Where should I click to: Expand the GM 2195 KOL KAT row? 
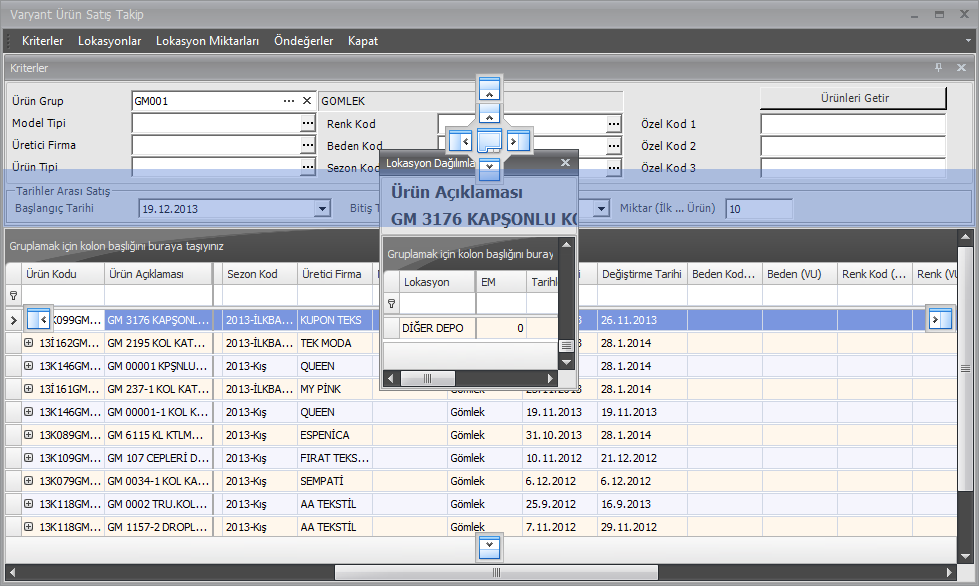click(29, 343)
